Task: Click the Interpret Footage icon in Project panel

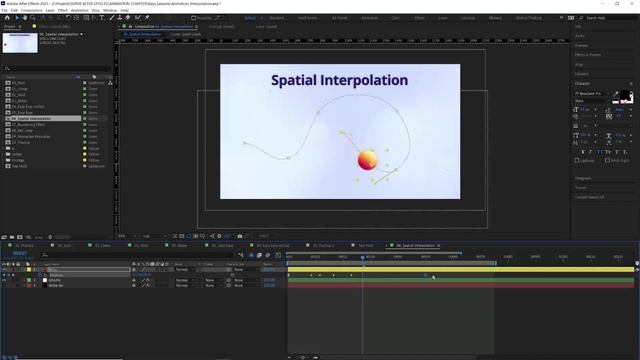Action: pos(4,237)
